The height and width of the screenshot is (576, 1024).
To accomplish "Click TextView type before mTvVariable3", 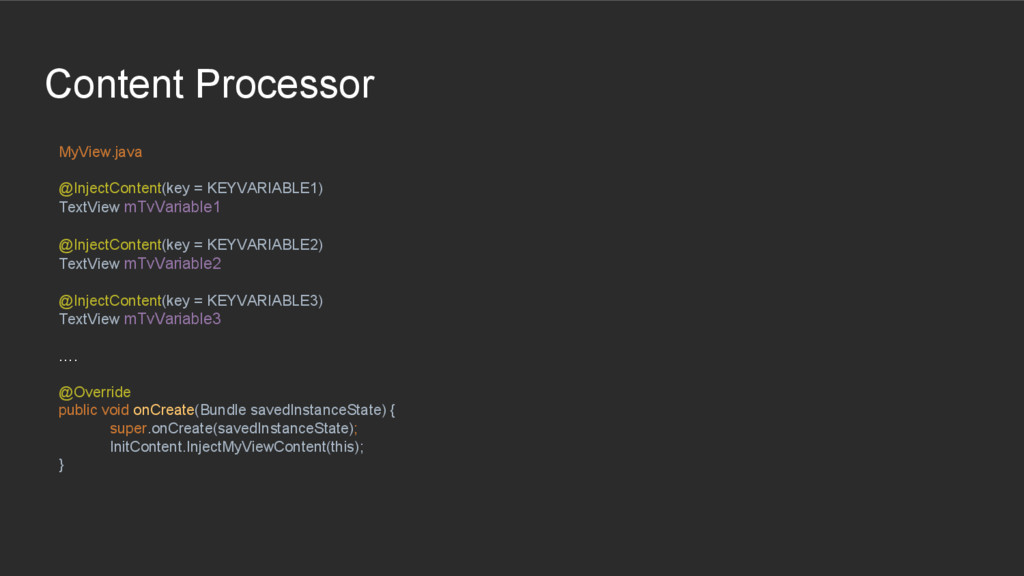I will 89,319.
